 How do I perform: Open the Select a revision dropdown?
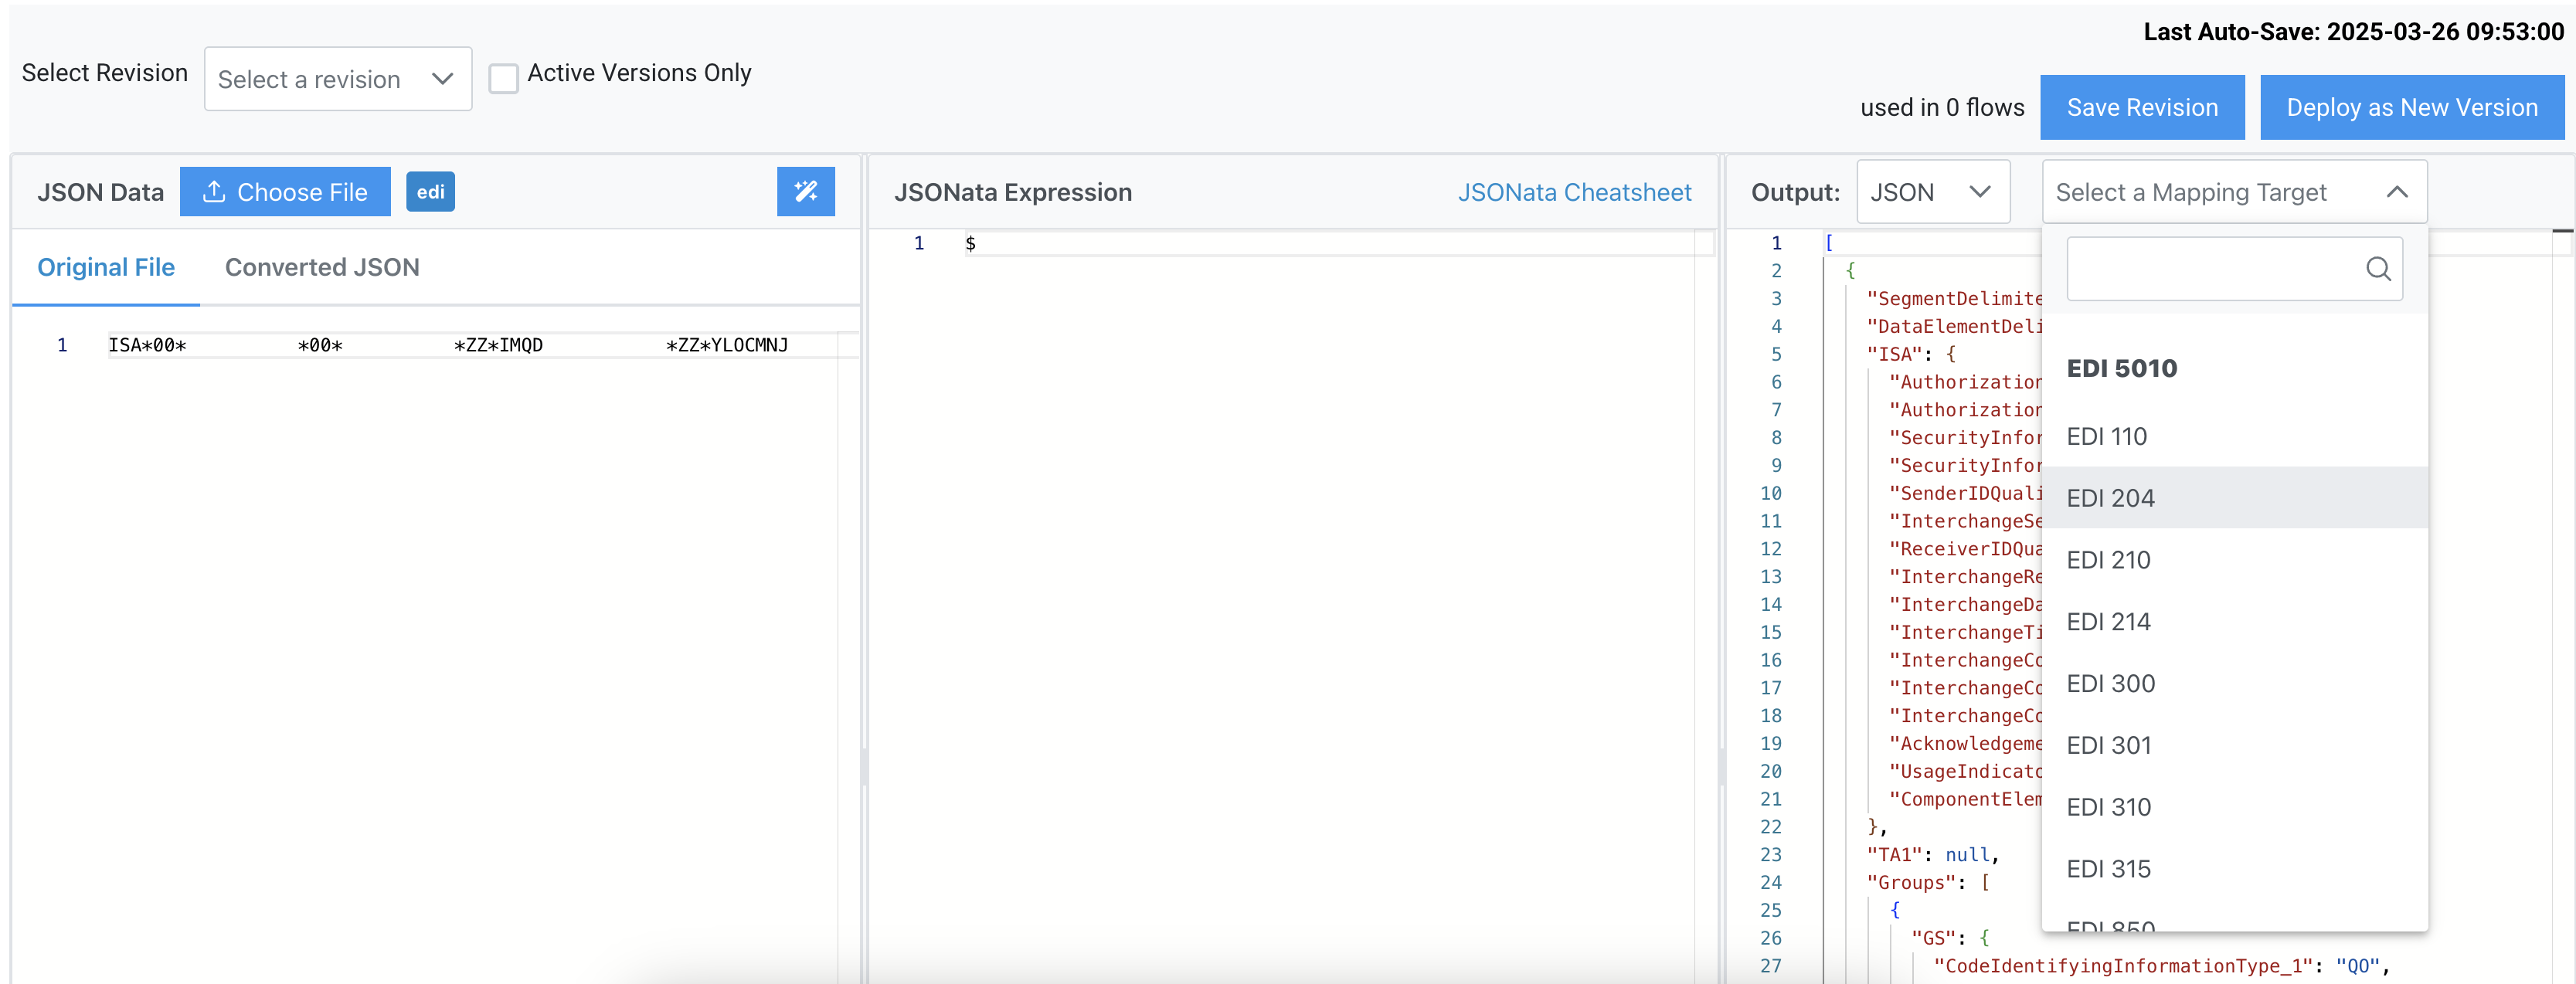pyautogui.click(x=337, y=79)
